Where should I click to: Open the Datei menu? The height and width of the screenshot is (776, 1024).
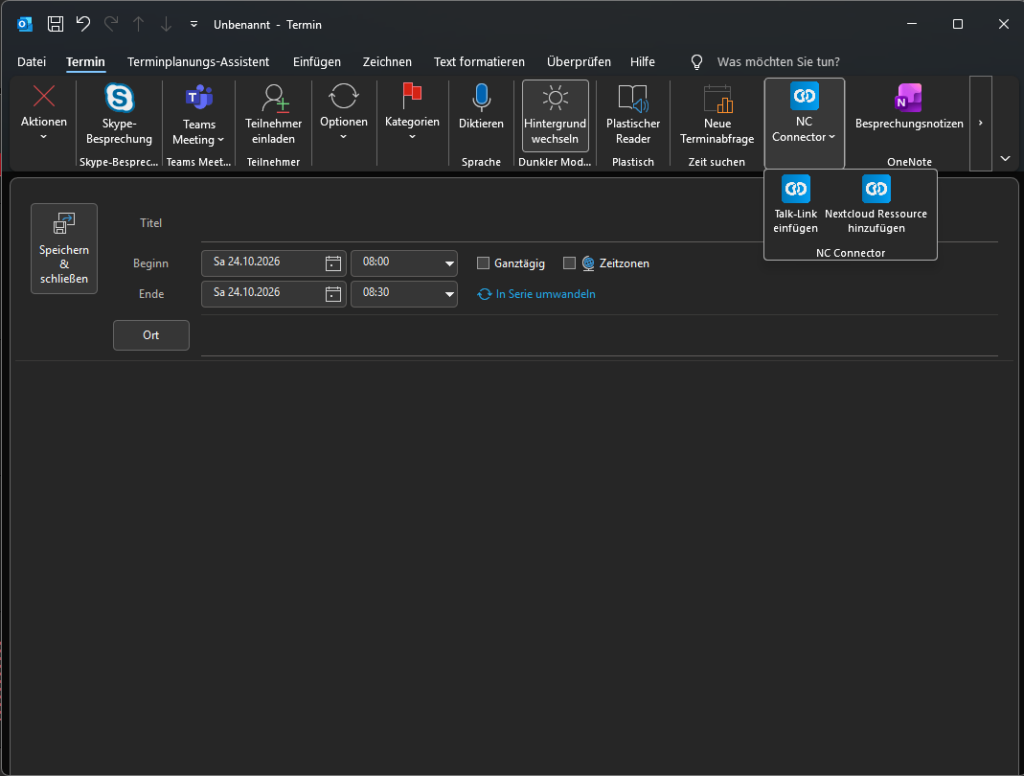point(31,62)
